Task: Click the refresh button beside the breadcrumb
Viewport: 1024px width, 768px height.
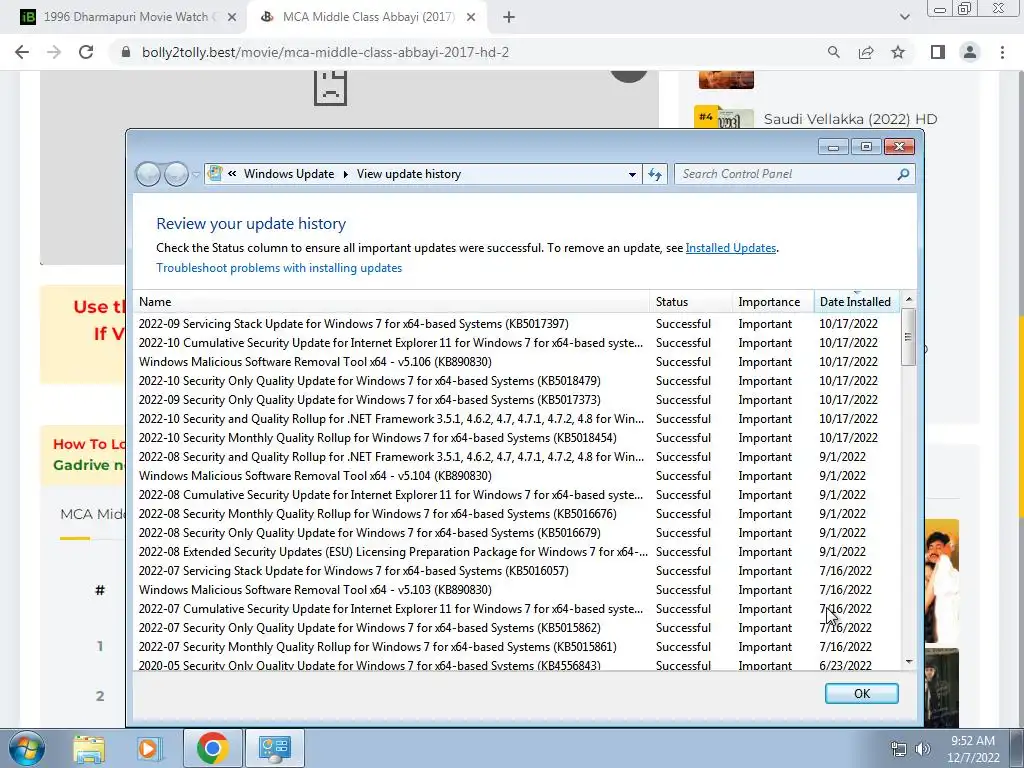Action: (655, 174)
